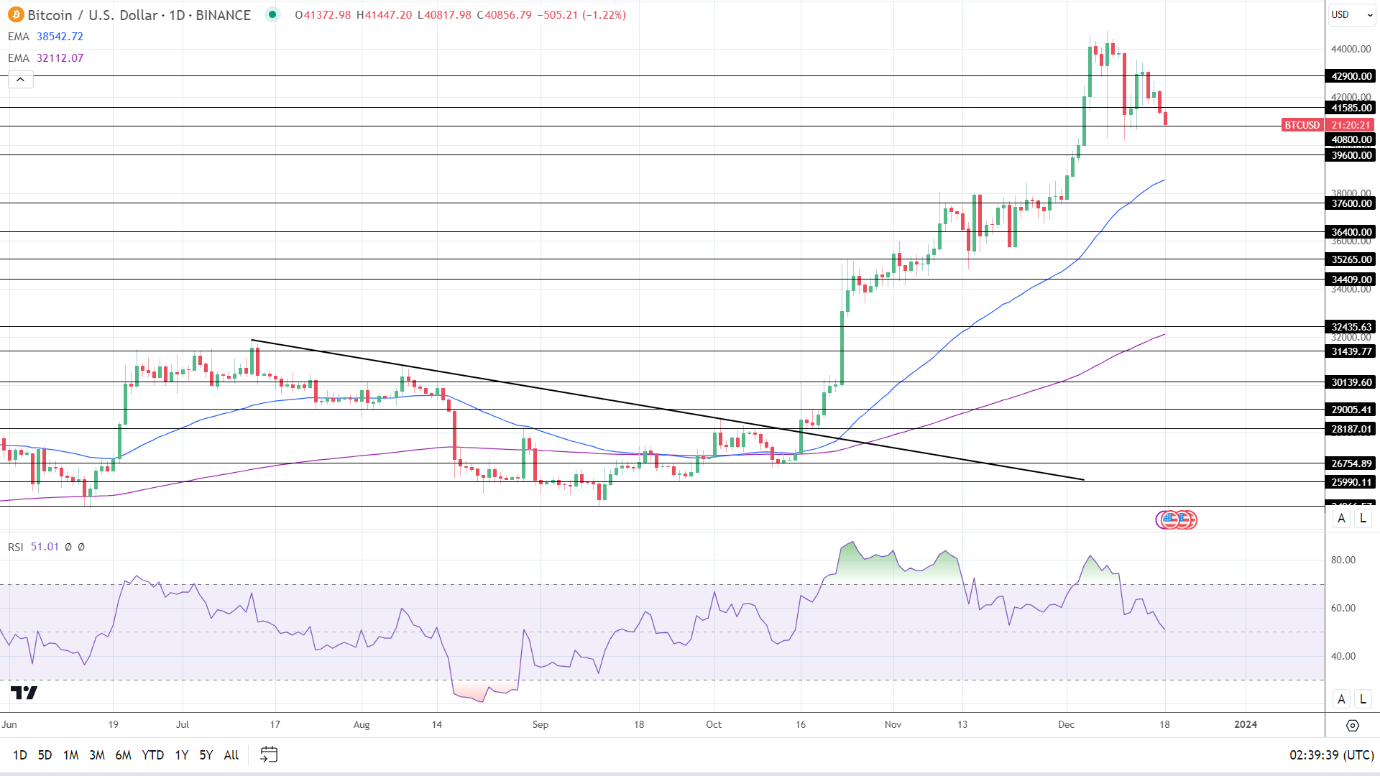Click the 30139.60 horizontal line label

pyautogui.click(x=1351, y=382)
